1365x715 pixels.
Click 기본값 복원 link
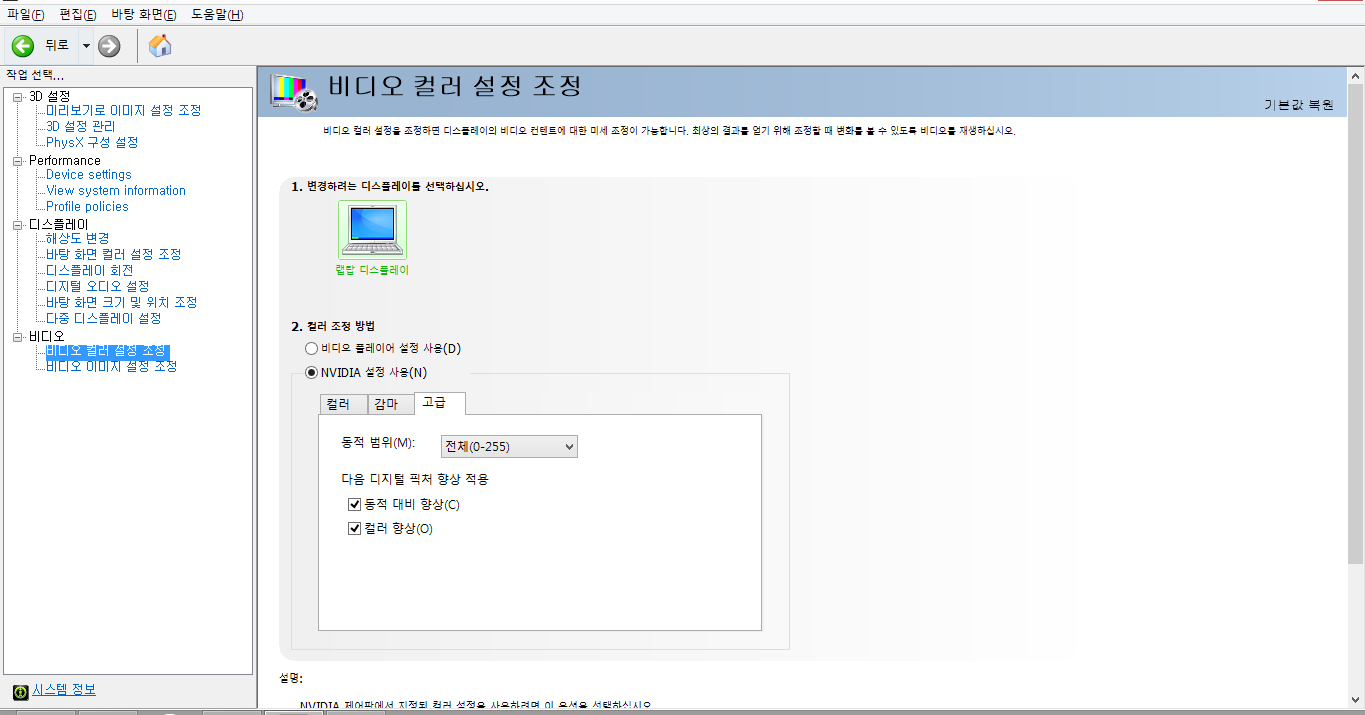[x=1298, y=104]
